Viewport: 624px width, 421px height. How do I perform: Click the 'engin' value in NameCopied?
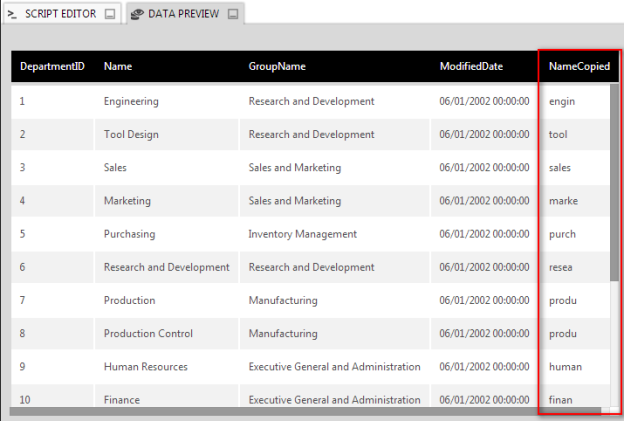[562, 101]
